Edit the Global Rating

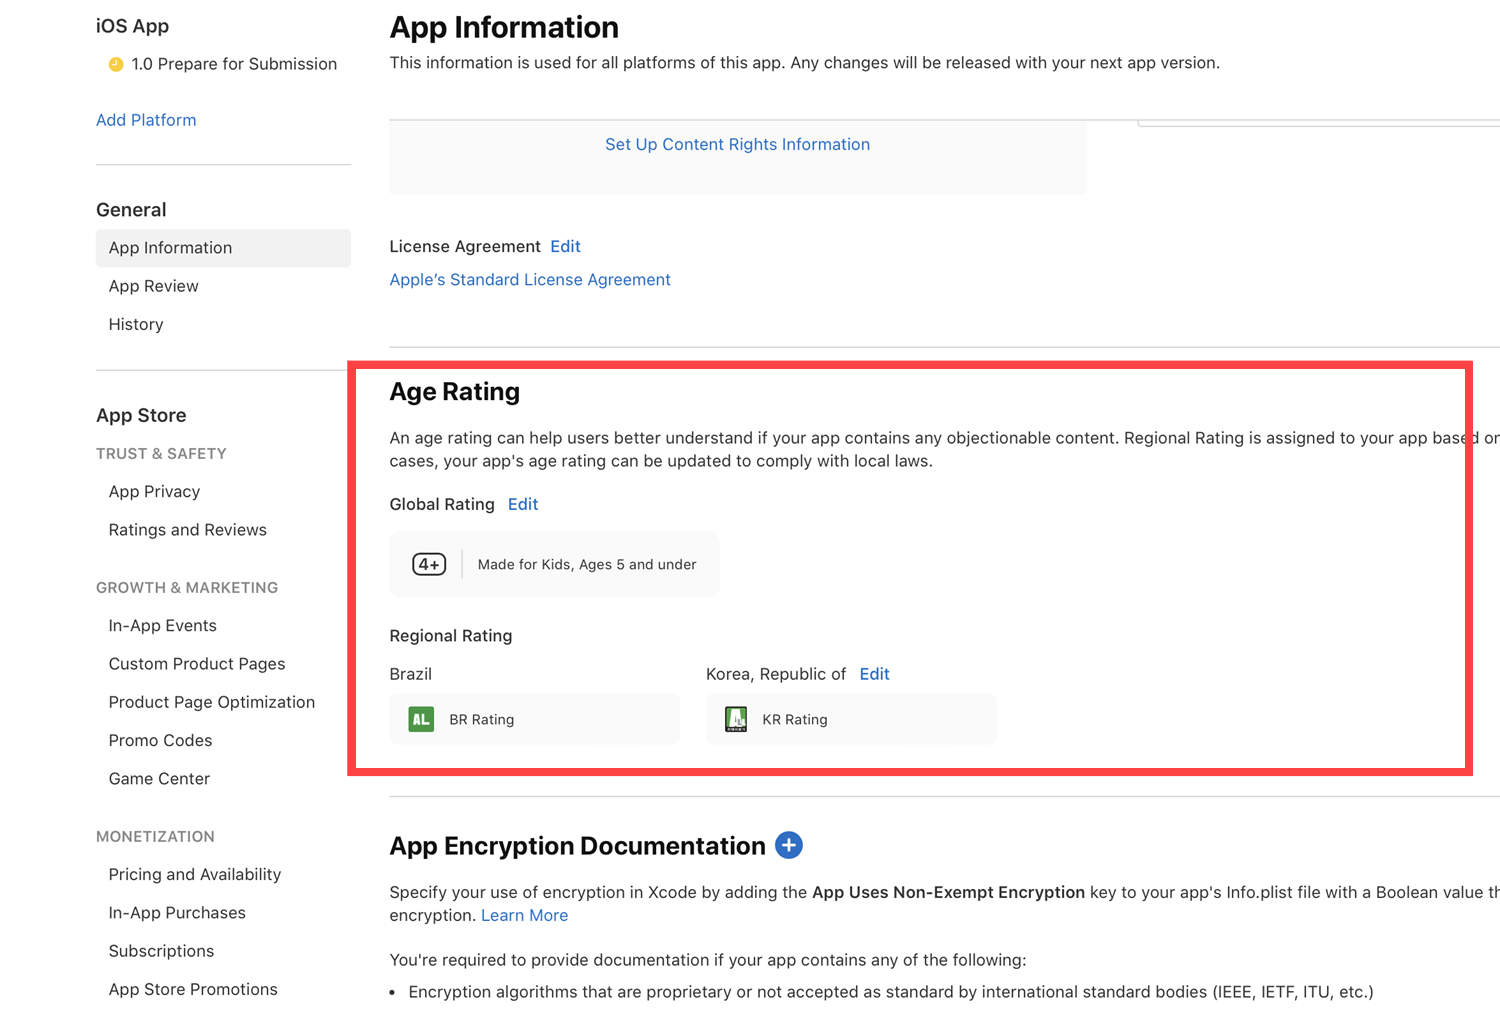[523, 504]
